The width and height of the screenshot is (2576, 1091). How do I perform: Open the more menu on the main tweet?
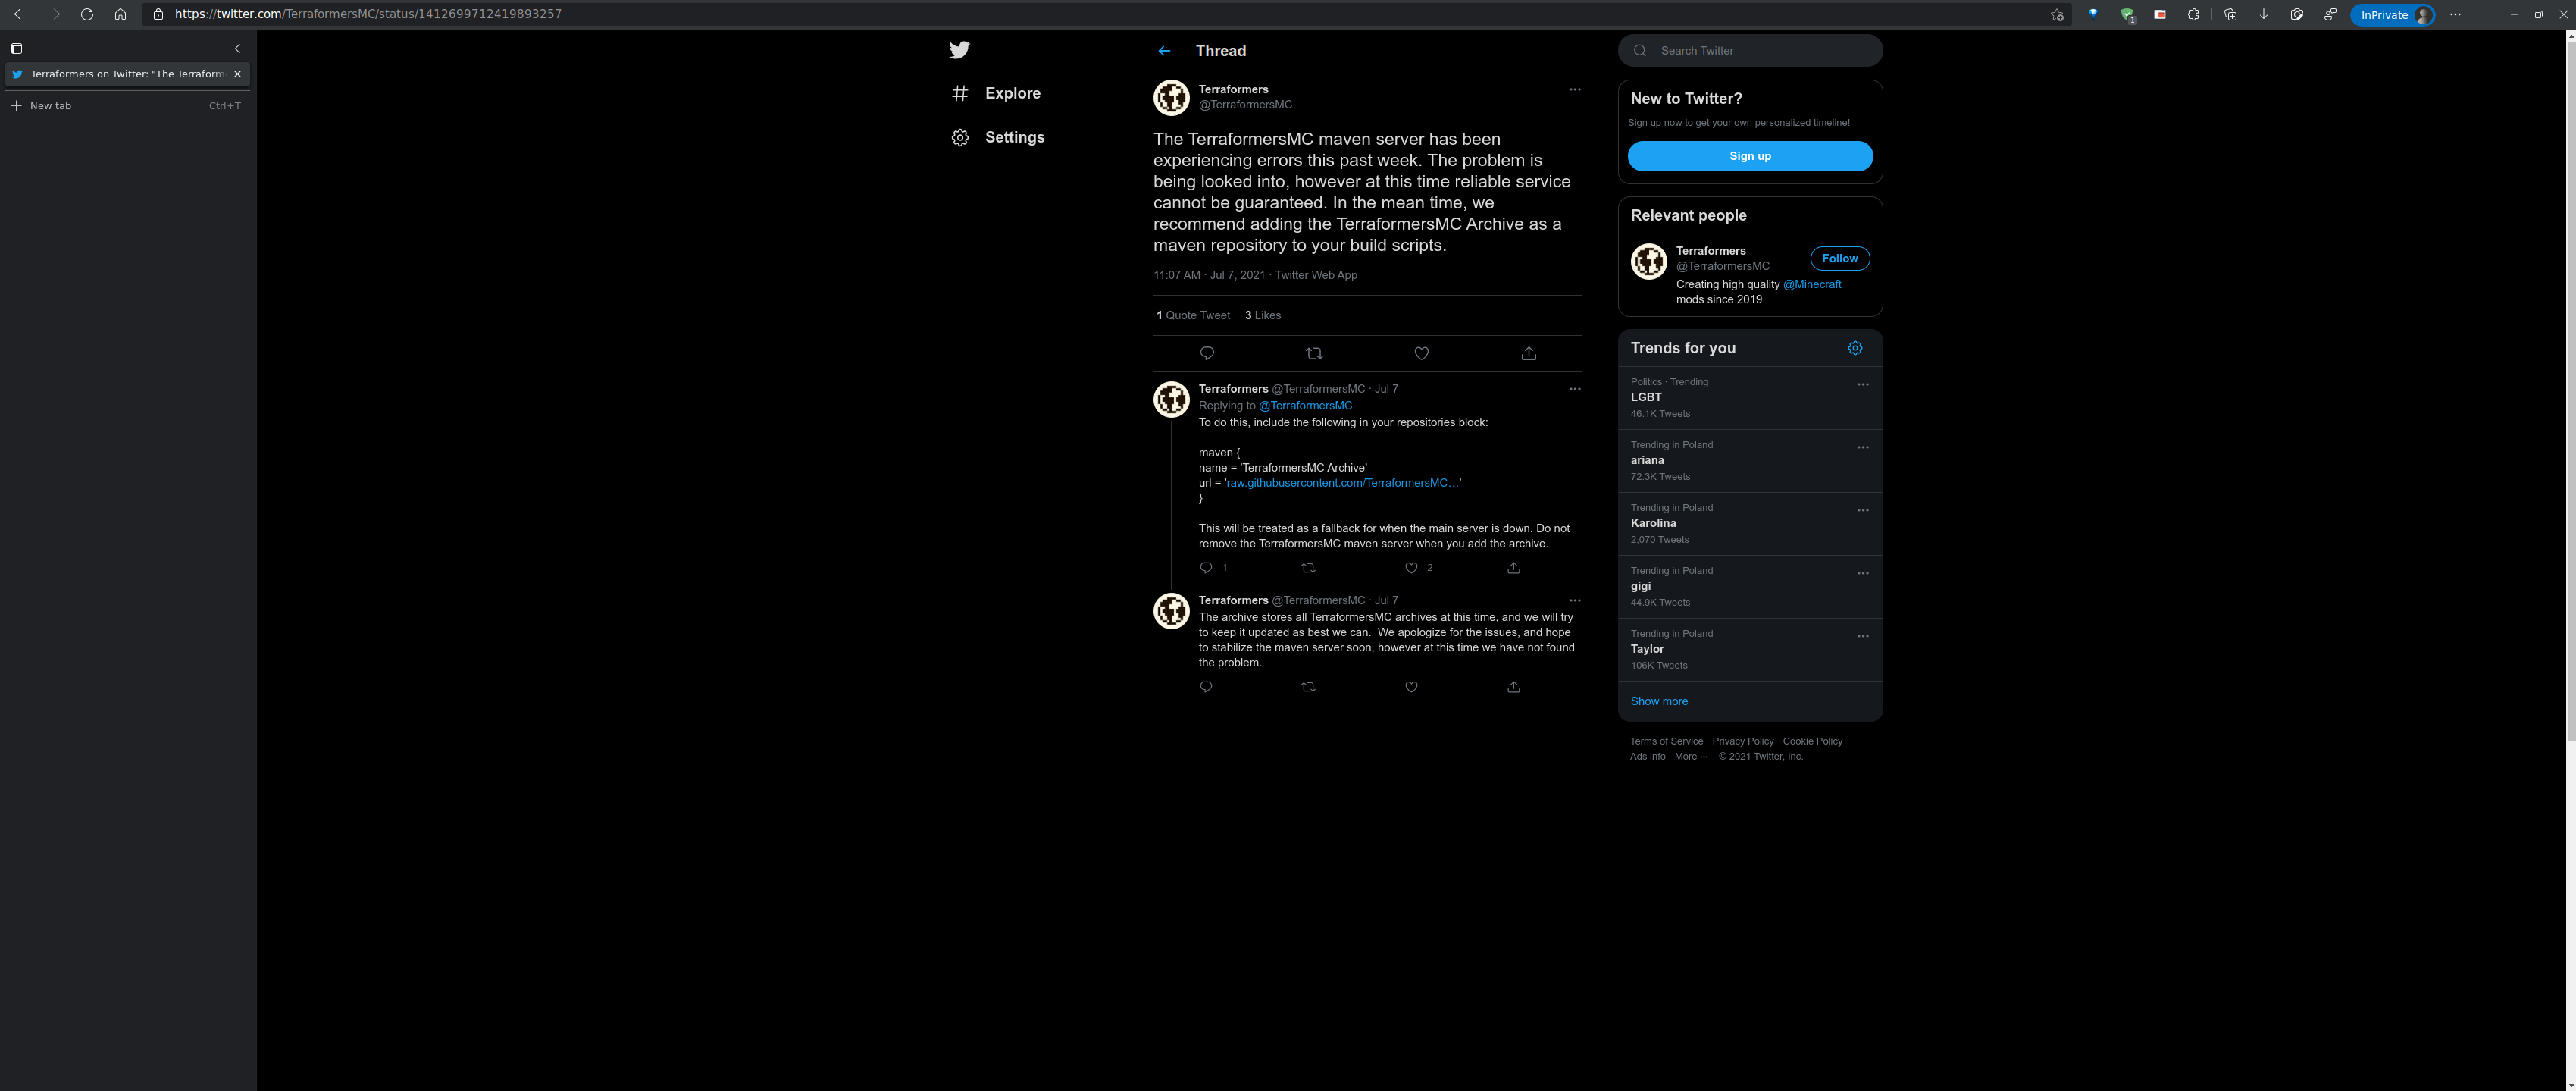pos(1575,89)
